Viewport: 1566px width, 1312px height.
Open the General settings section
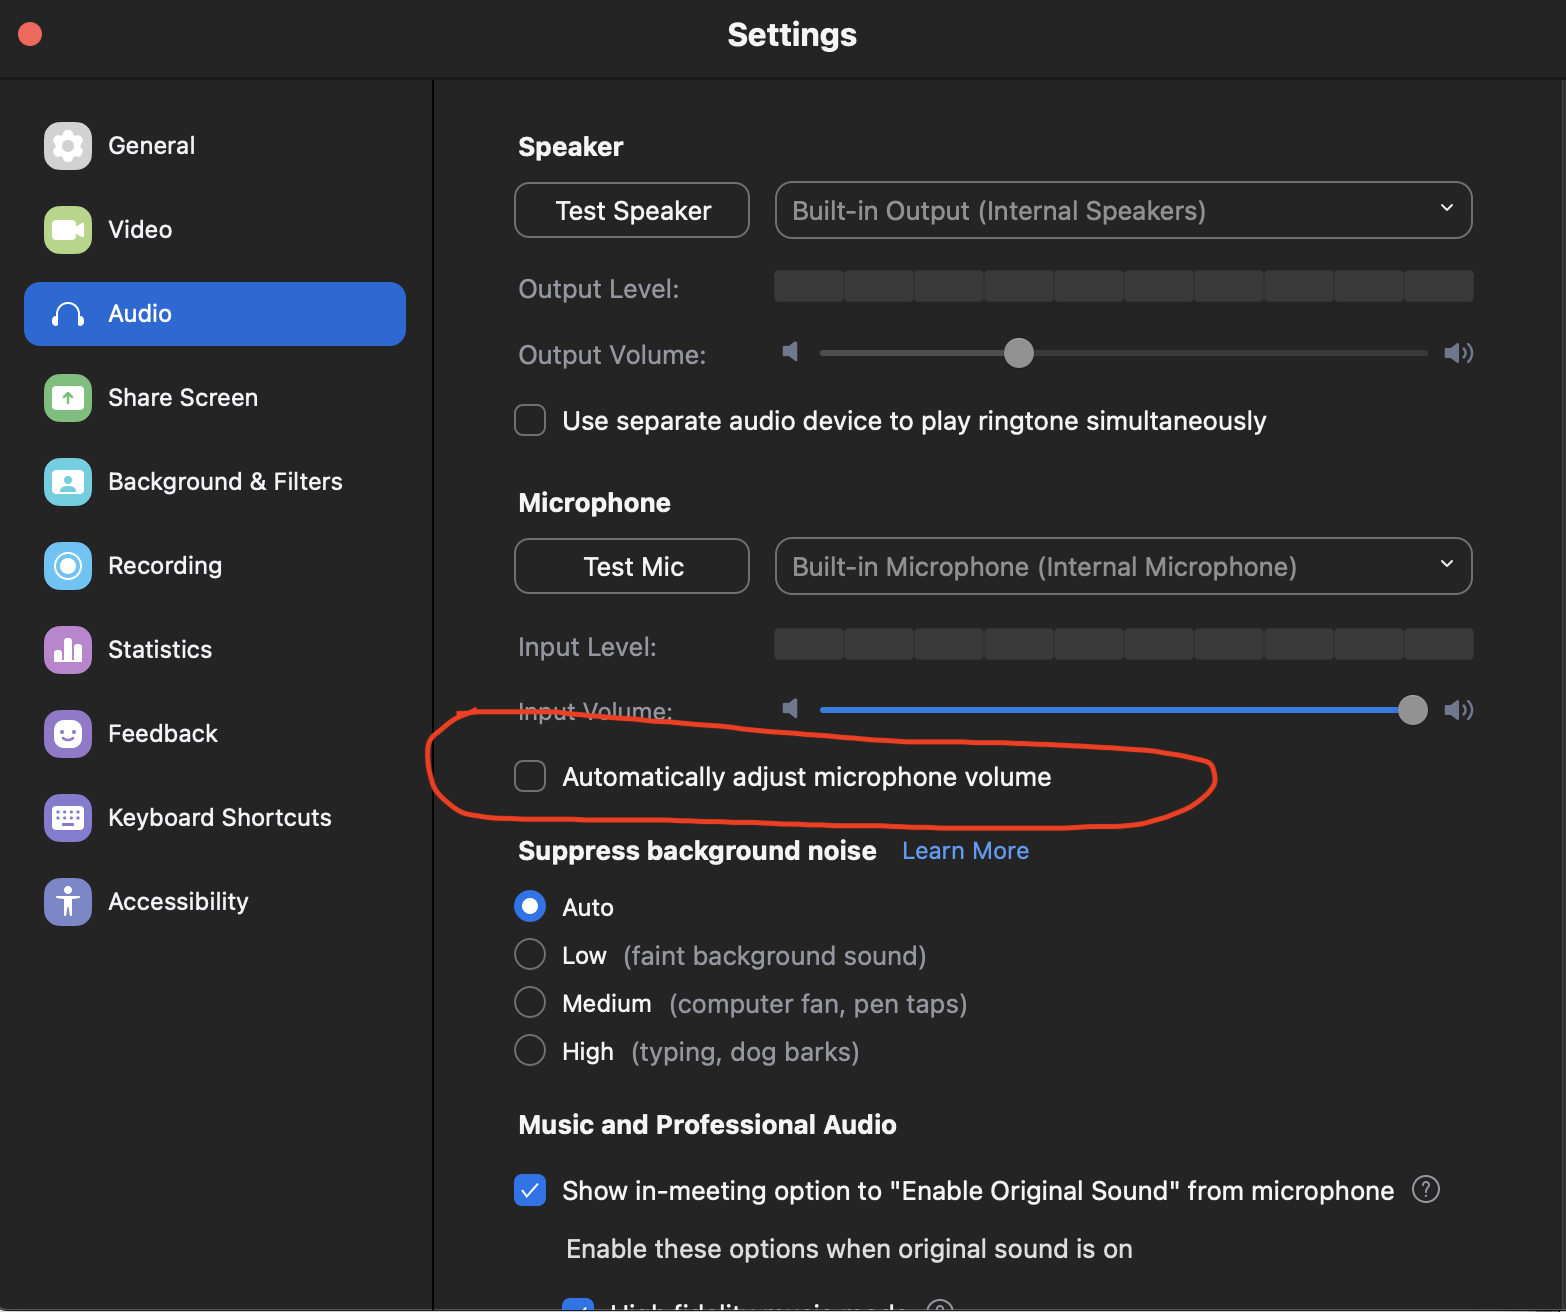(x=150, y=145)
